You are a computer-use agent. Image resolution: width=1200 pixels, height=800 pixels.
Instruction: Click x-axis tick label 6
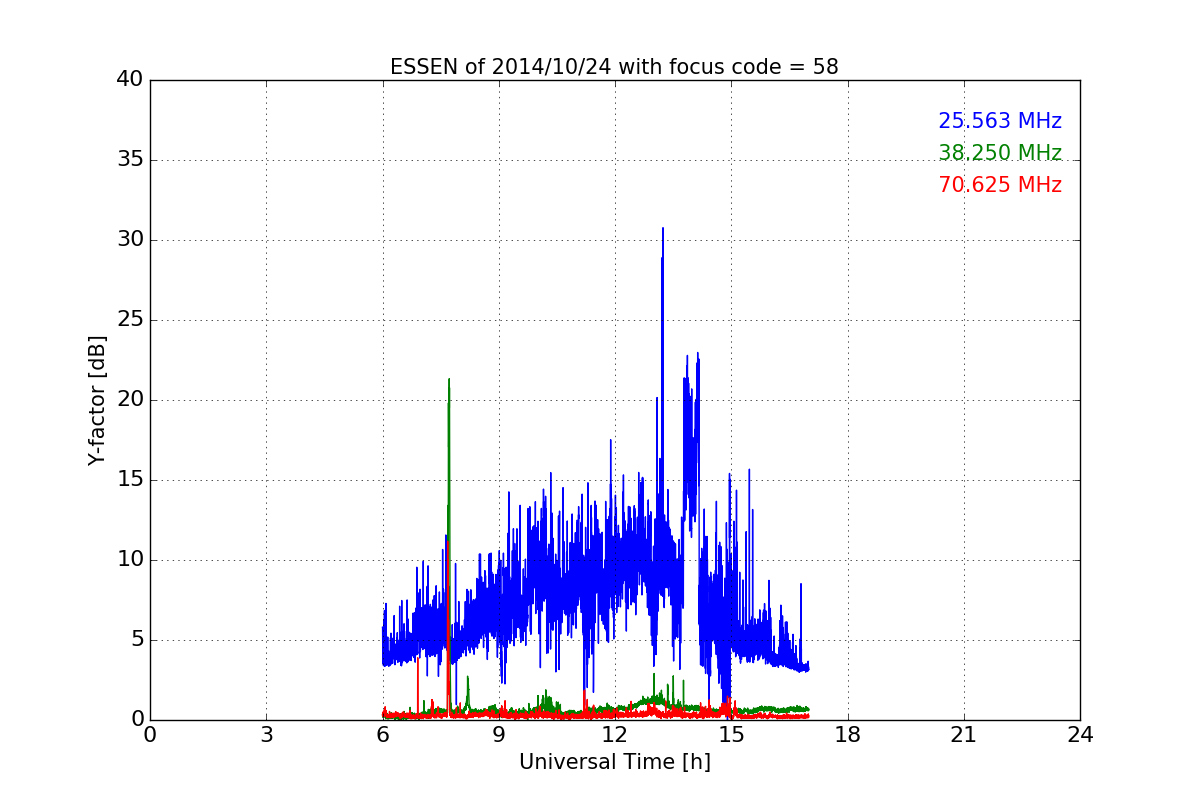[382, 734]
